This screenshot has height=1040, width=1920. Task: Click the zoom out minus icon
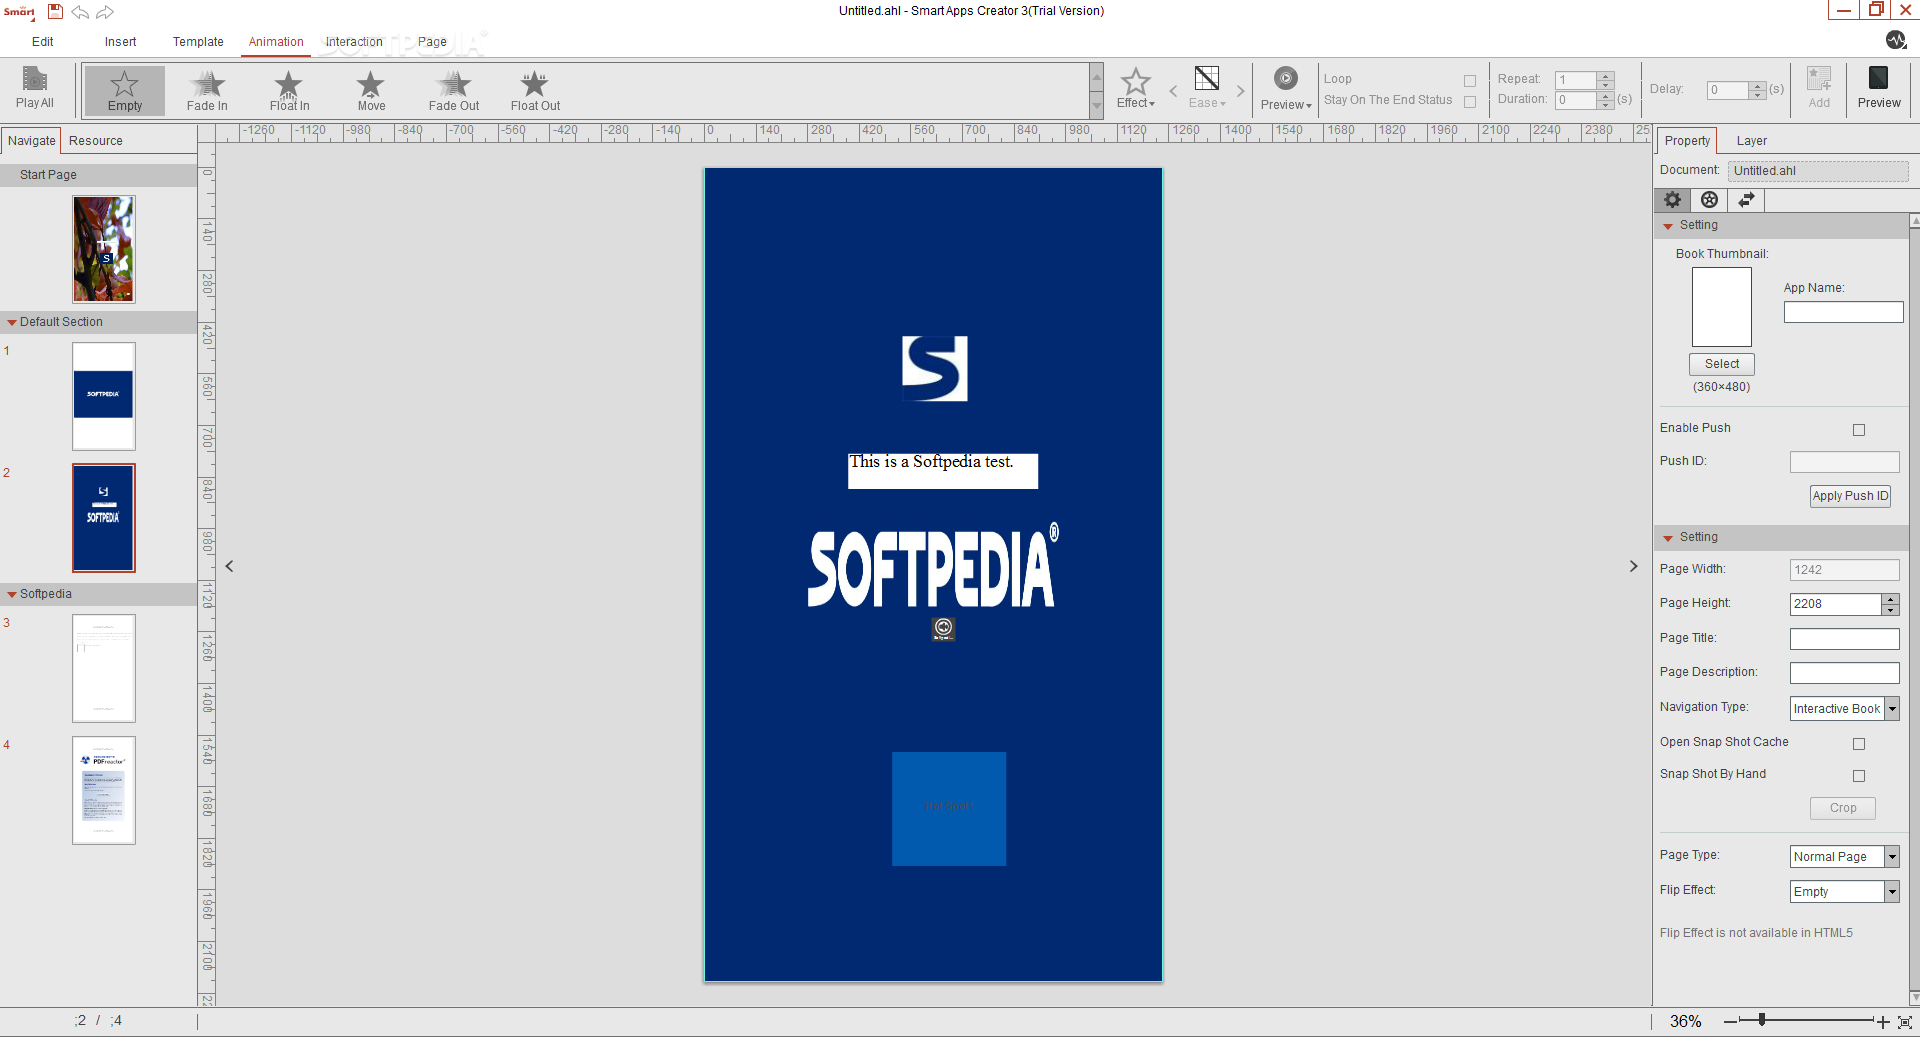[x=1730, y=1022]
